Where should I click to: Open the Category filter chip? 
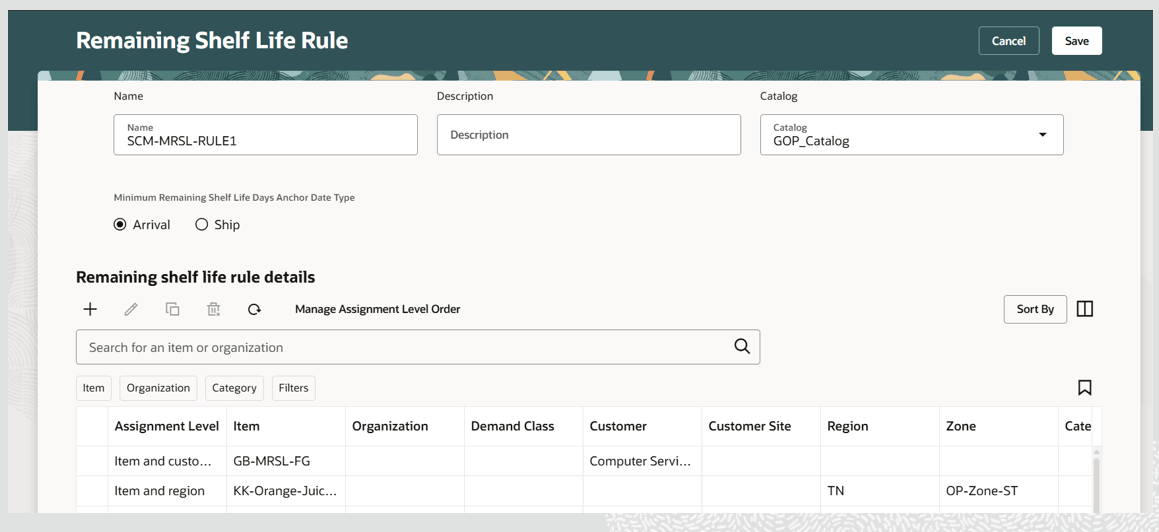[x=234, y=388]
